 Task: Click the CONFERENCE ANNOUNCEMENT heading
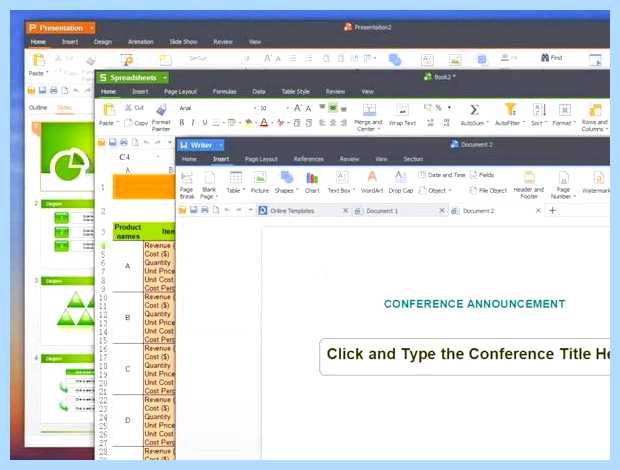coord(474,304)
